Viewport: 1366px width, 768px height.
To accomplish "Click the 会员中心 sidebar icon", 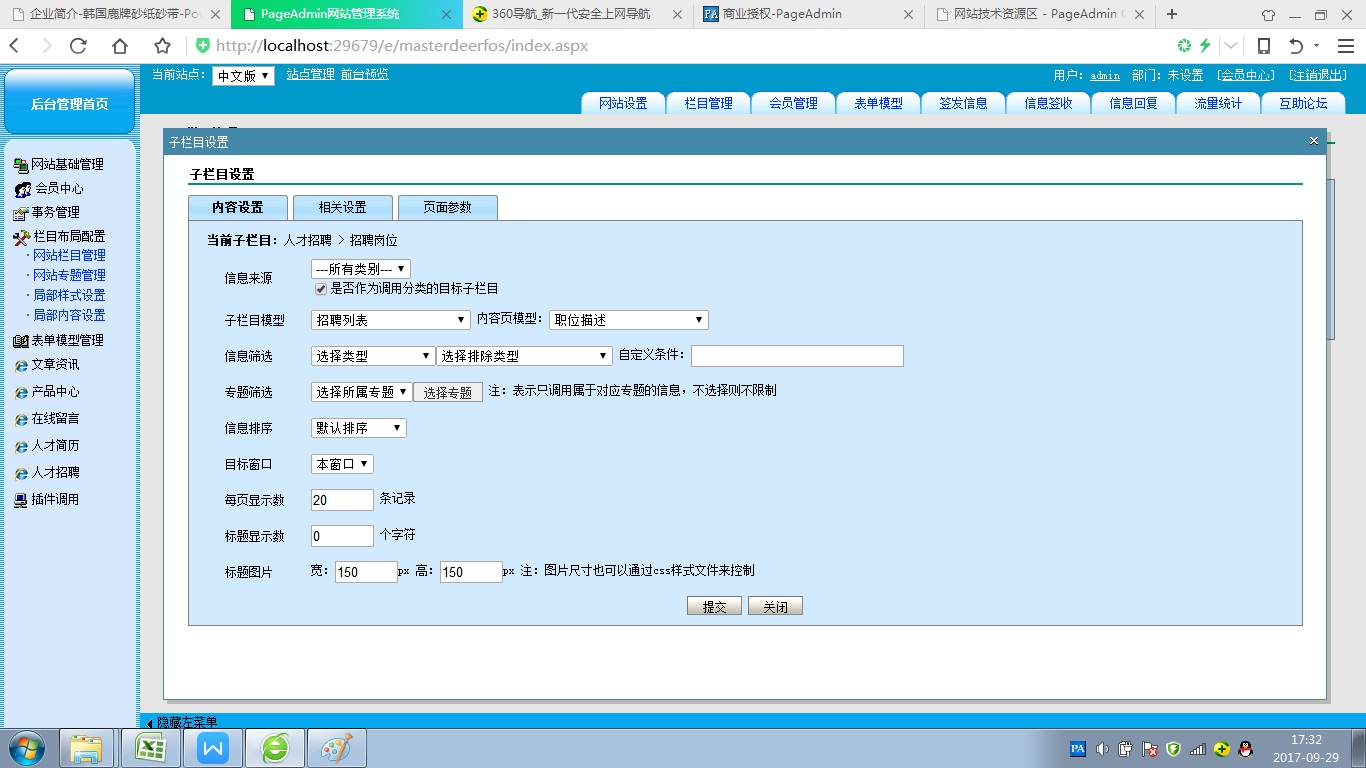I will 22,189.
